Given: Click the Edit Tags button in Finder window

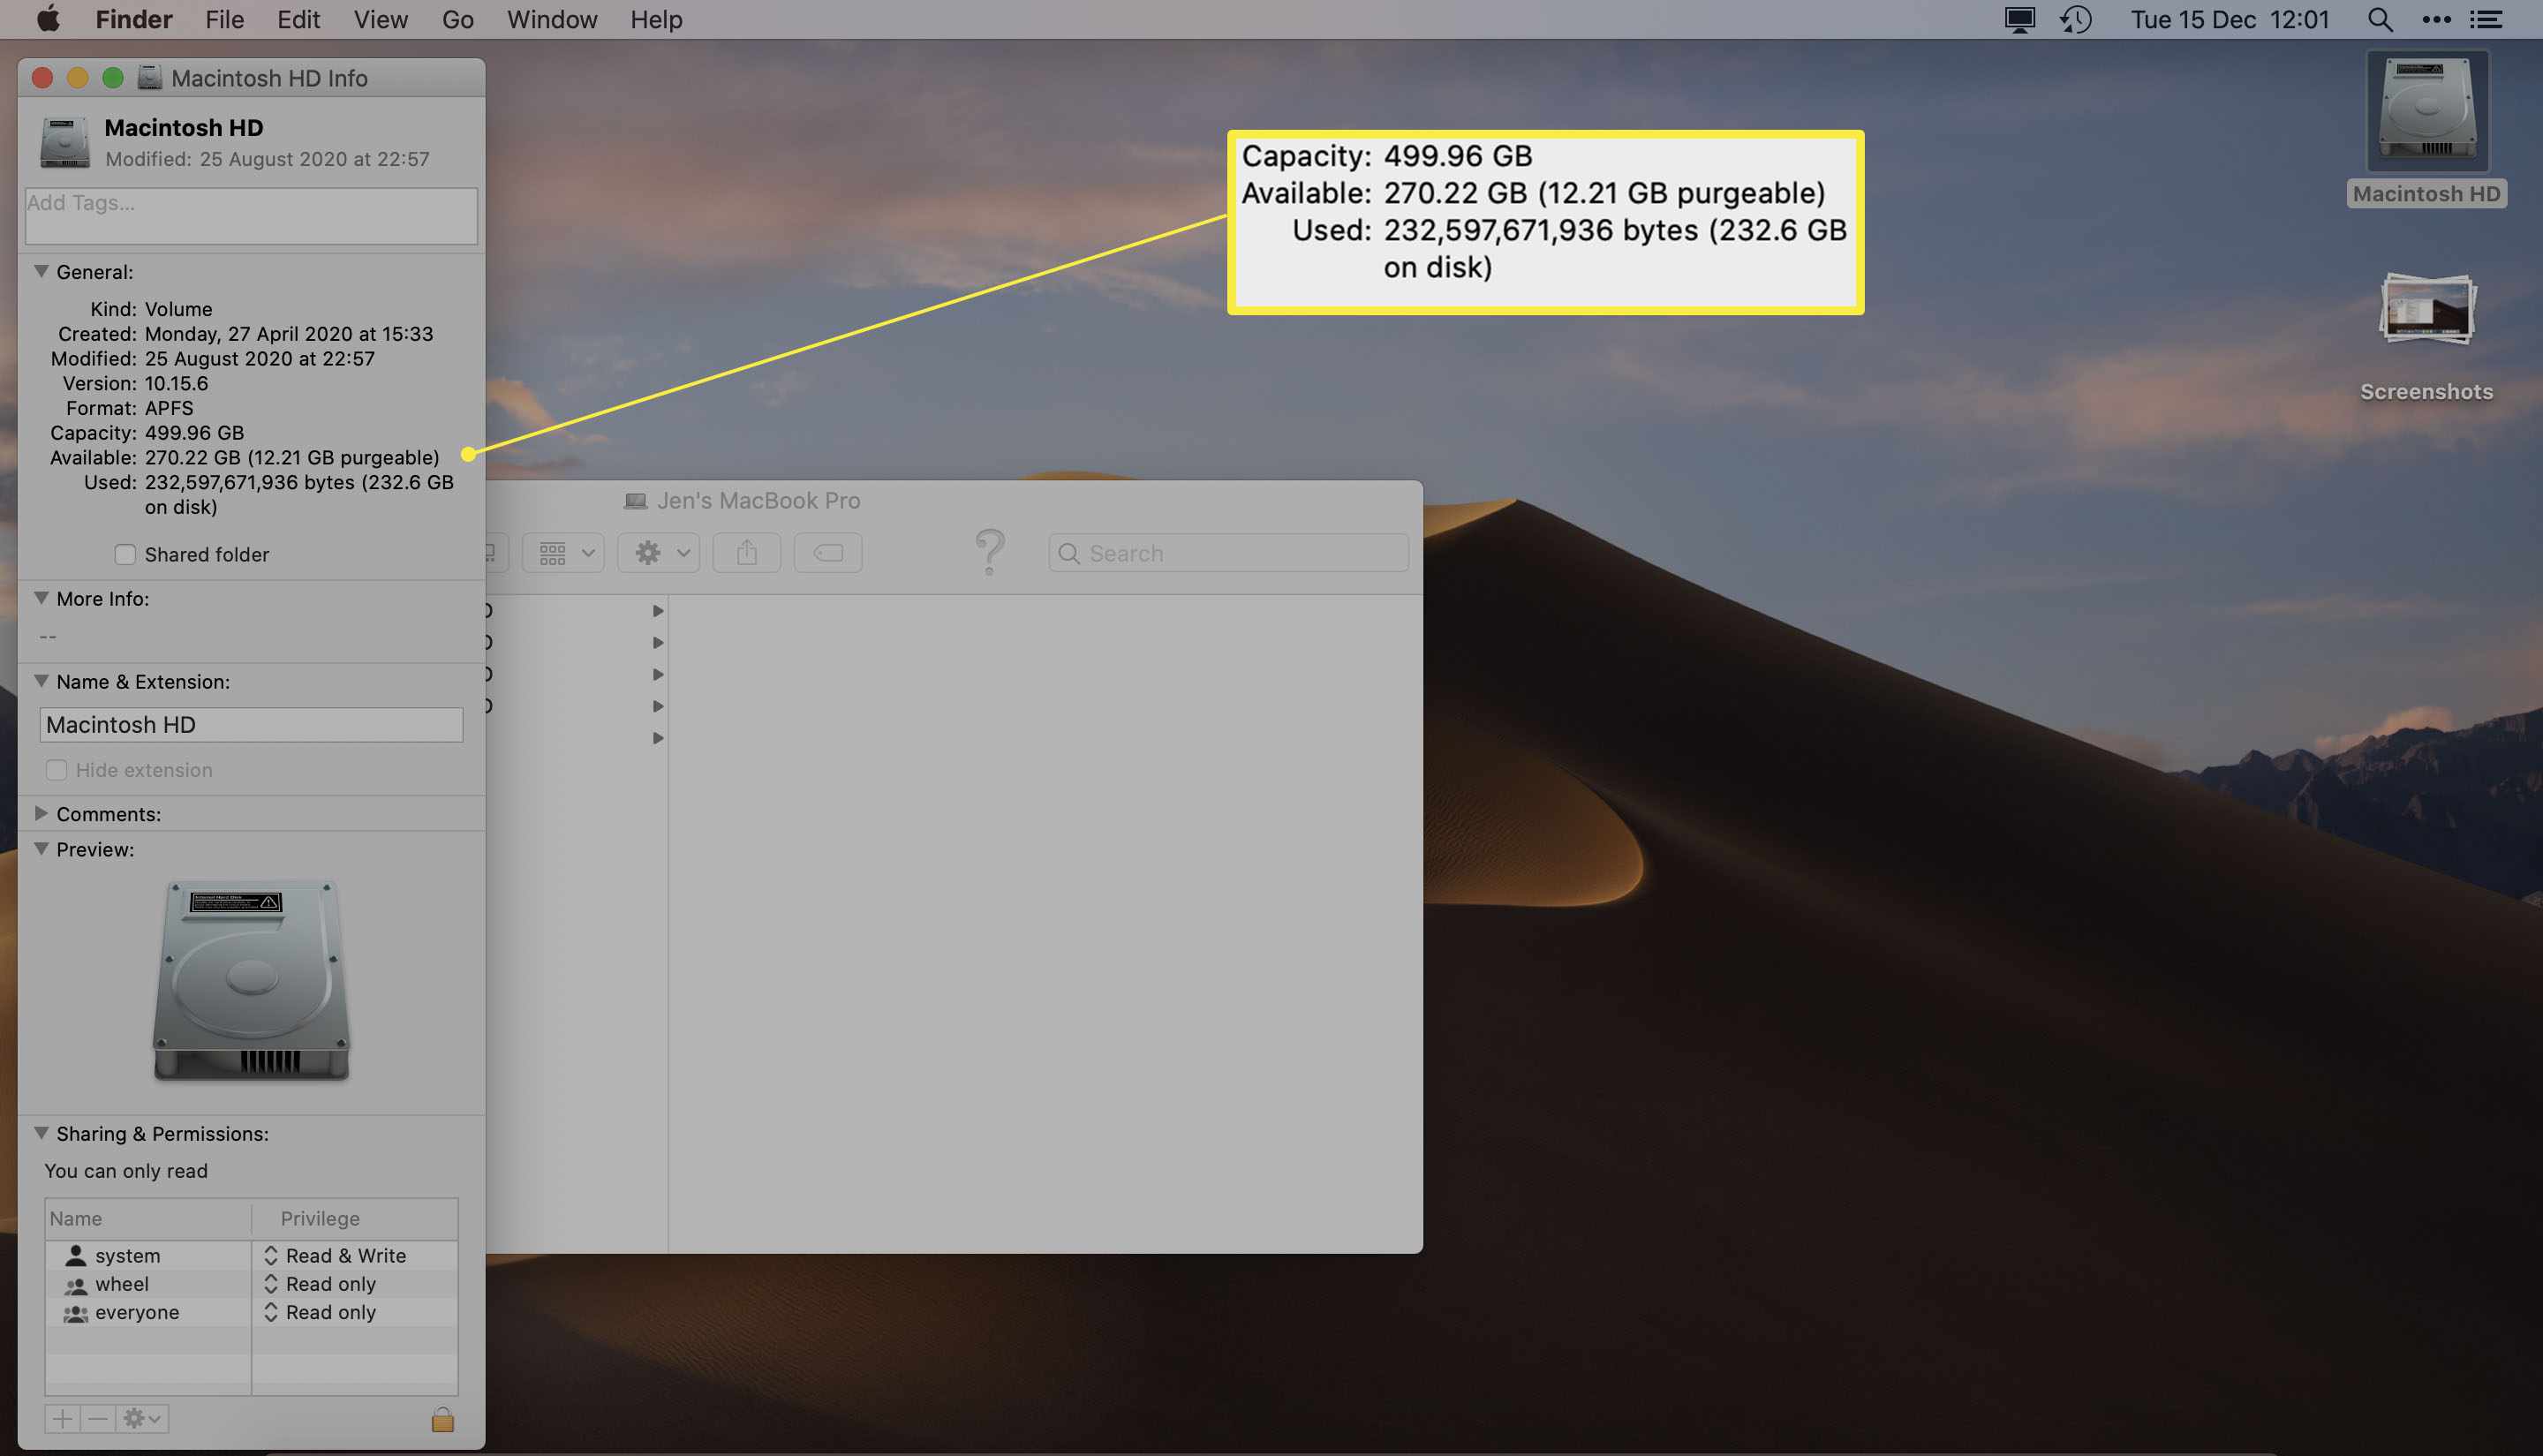Looking at the screenshot, I should pos(828,552).
